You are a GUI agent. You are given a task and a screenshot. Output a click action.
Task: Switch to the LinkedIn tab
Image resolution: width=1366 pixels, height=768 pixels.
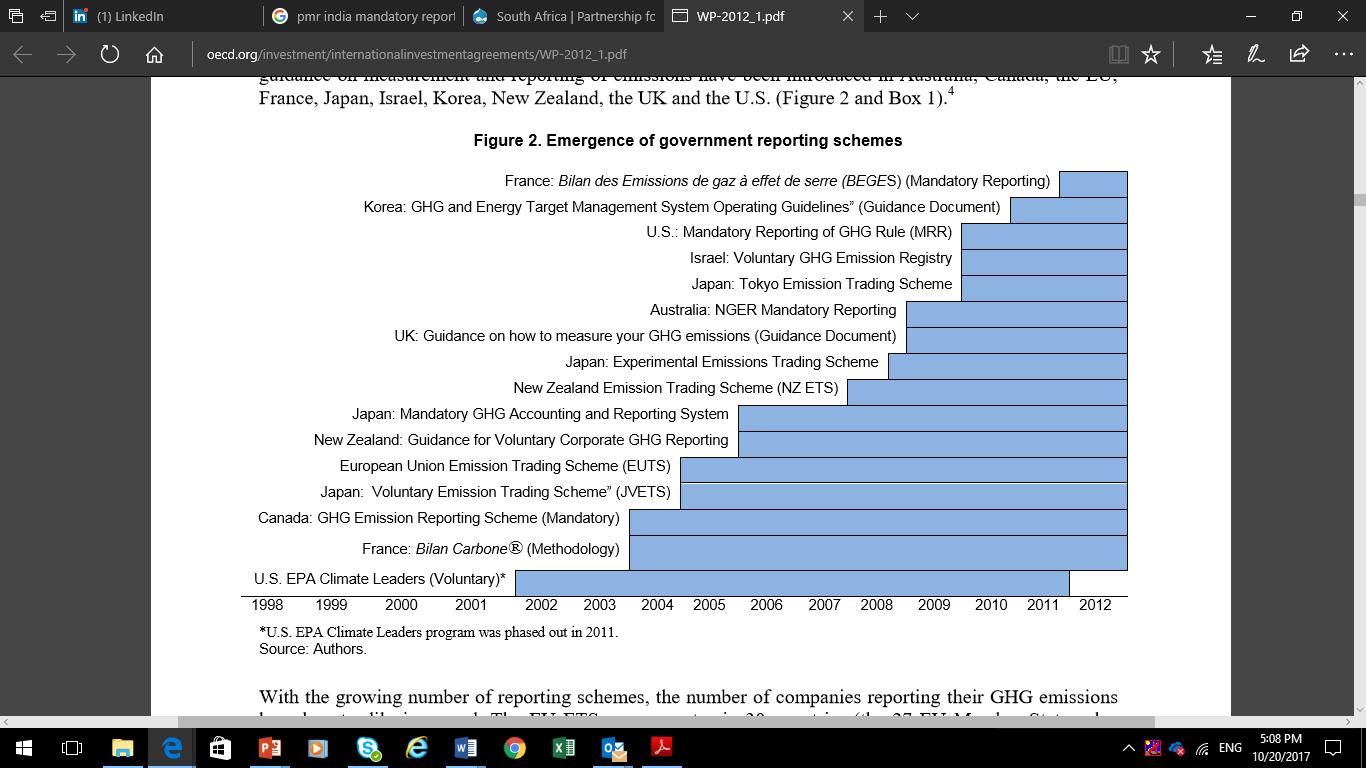click(x=164, y=16)
